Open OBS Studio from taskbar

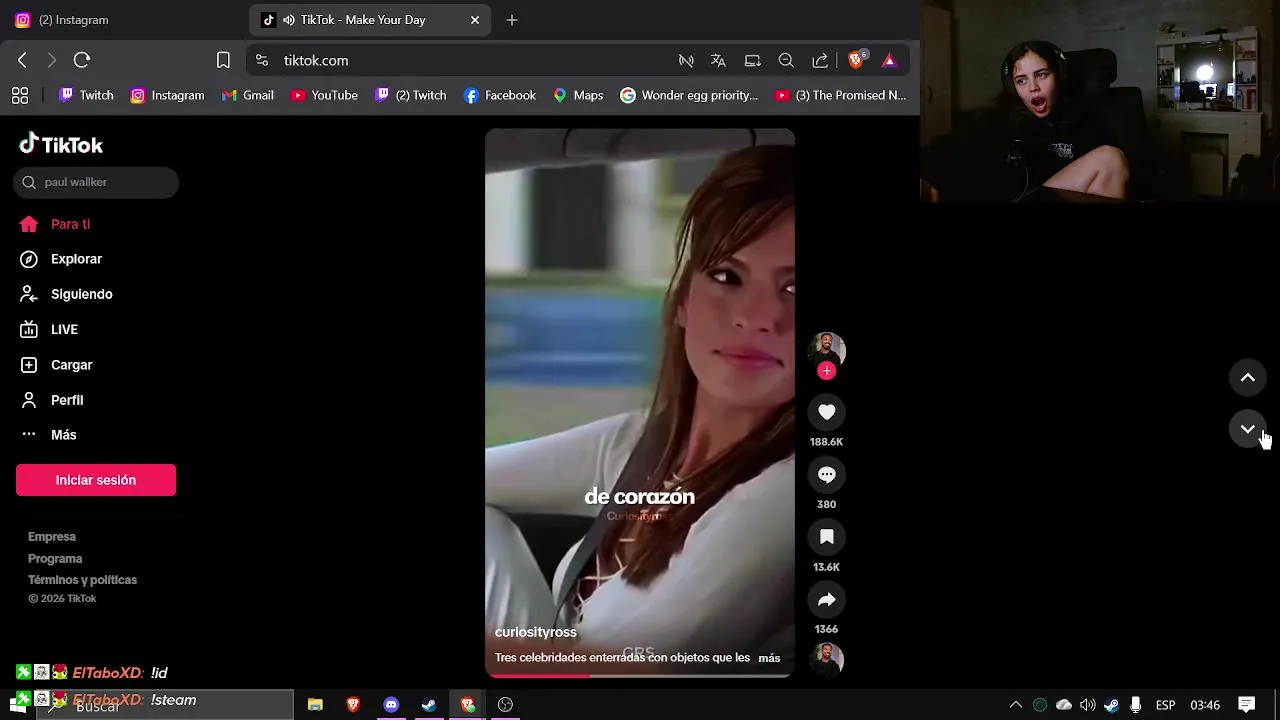[x=506, y=704]
